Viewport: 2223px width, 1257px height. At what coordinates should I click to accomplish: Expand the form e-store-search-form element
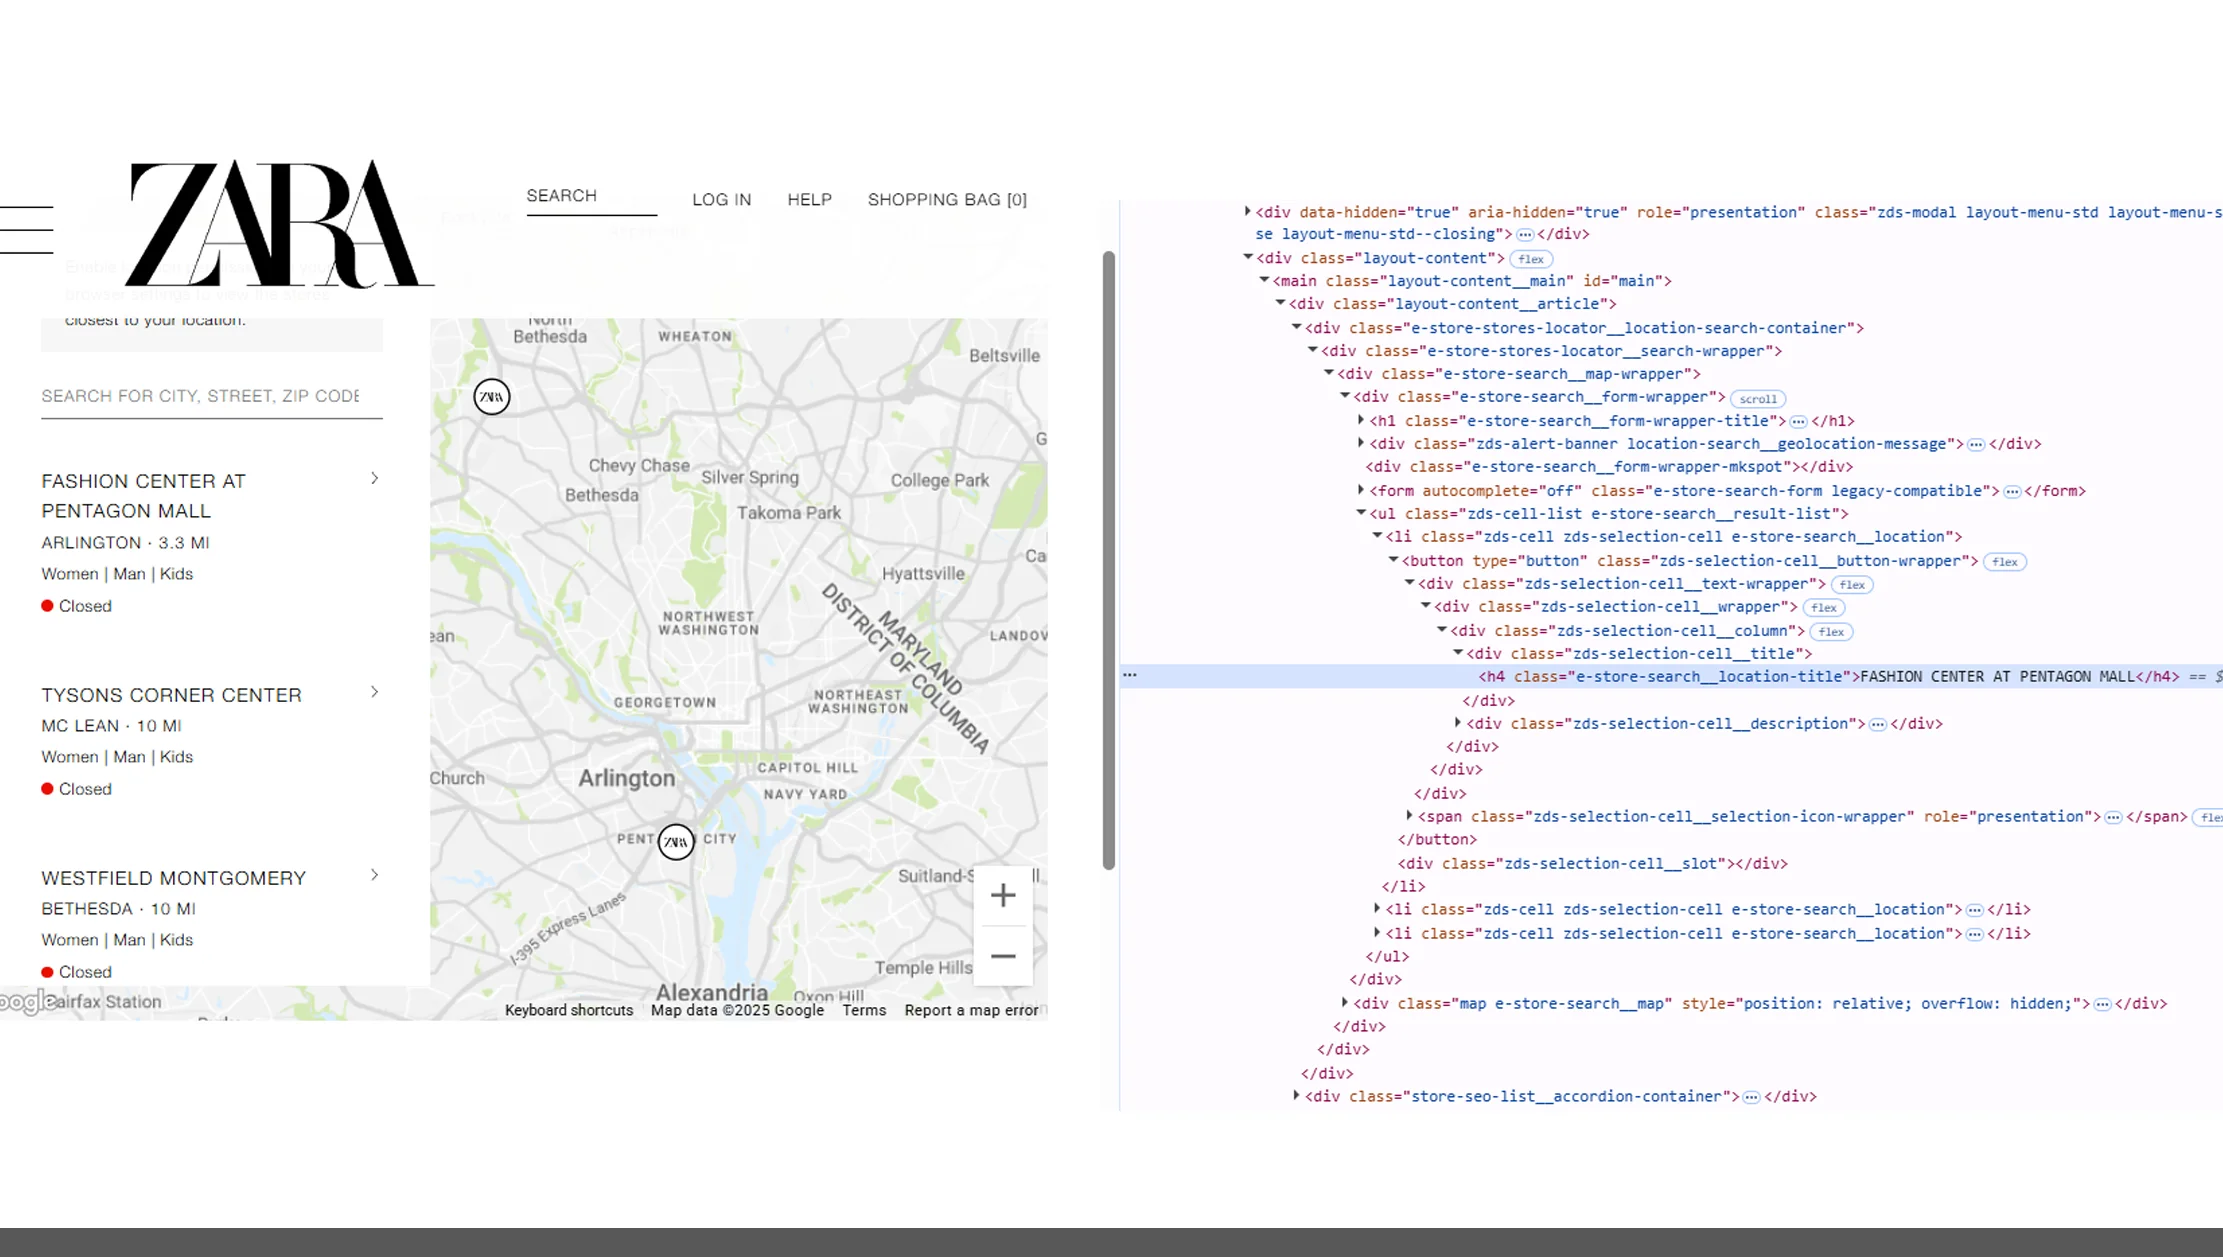coord(1361,490)
